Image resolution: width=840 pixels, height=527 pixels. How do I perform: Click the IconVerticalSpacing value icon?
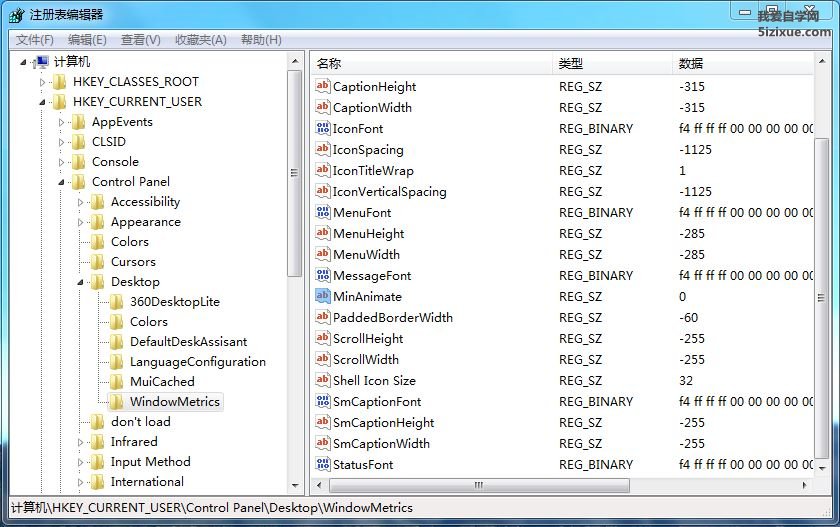tap(322, 191)
